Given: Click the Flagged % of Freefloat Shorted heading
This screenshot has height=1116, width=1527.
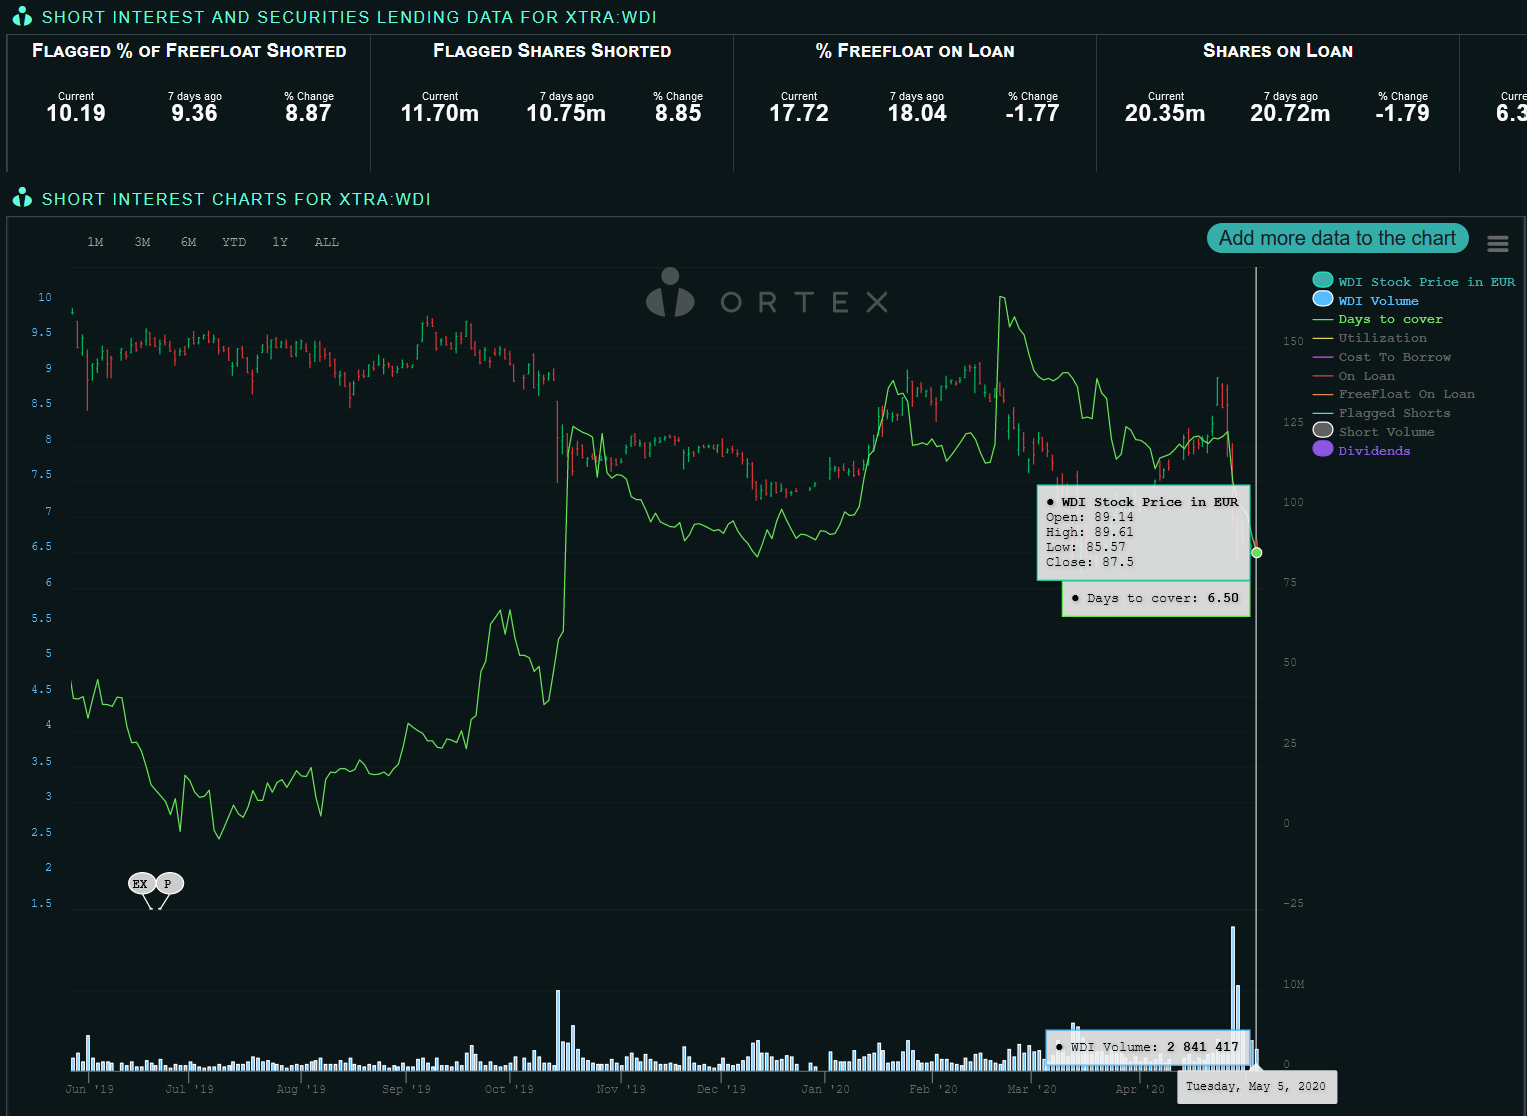Looking at the screenshot, I should (189, 51).
